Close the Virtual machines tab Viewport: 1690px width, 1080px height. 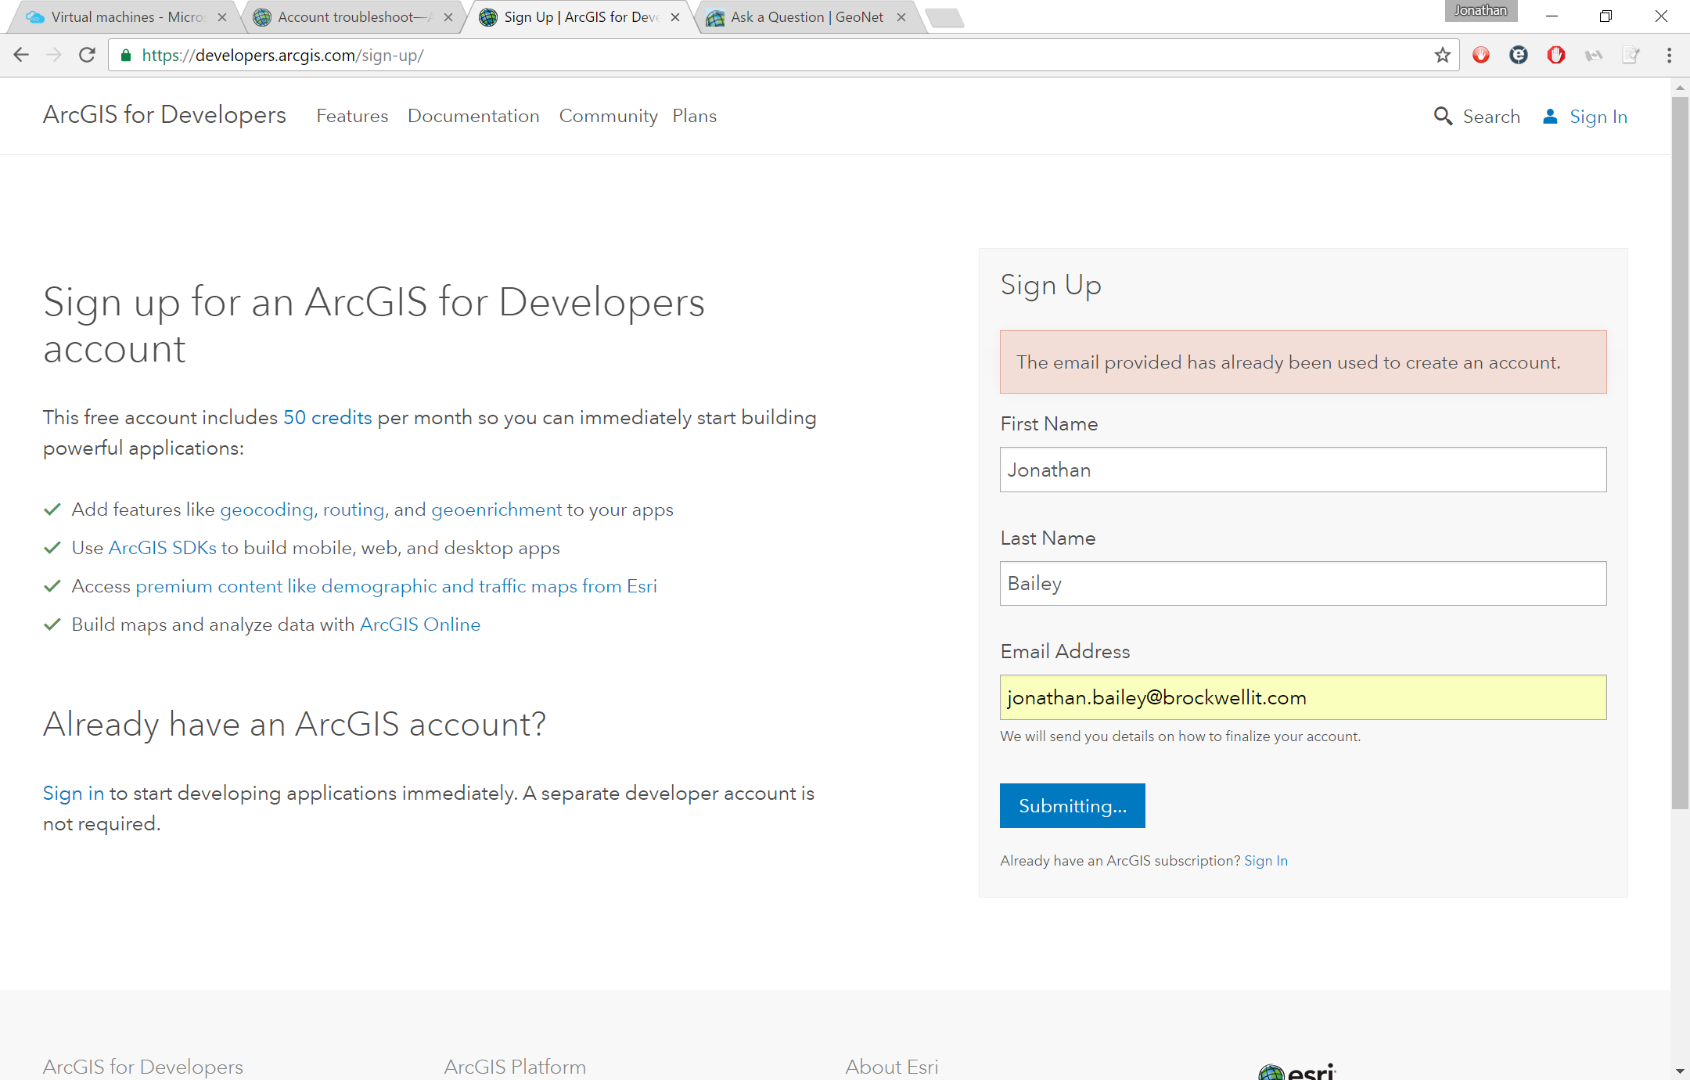[222, 17]
